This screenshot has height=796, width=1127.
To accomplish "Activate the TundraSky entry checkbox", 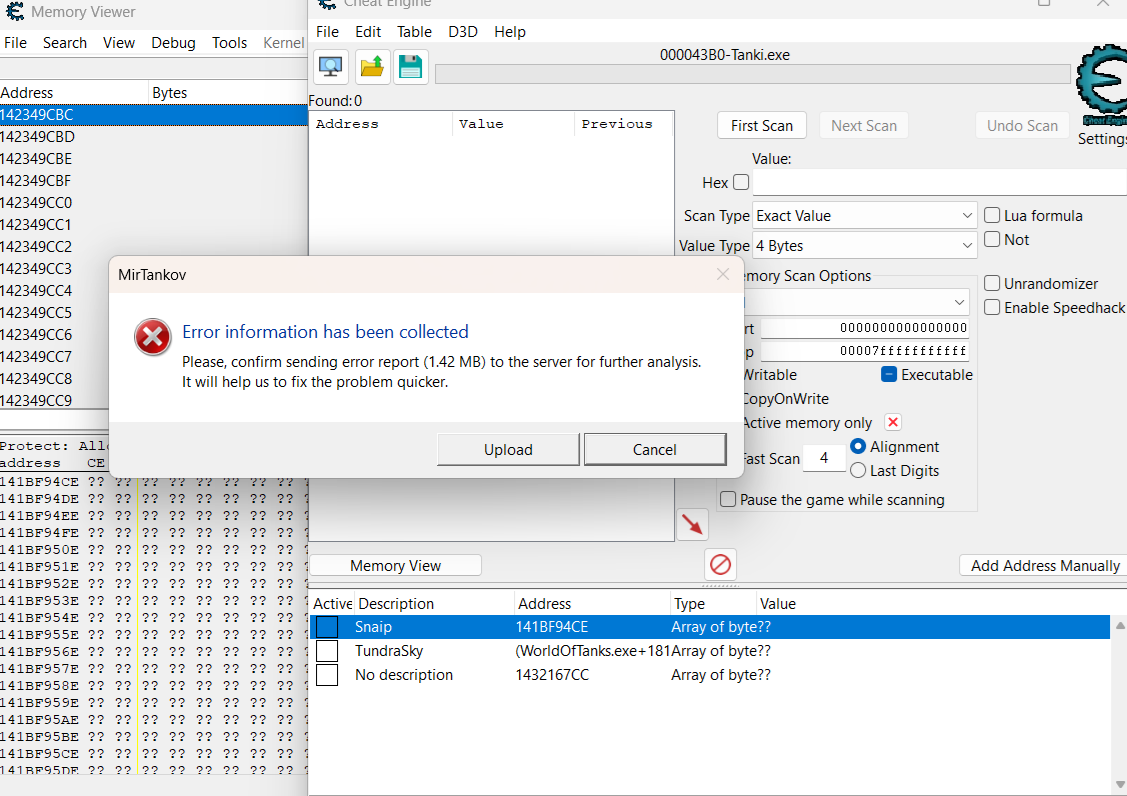I will [327, 651].
